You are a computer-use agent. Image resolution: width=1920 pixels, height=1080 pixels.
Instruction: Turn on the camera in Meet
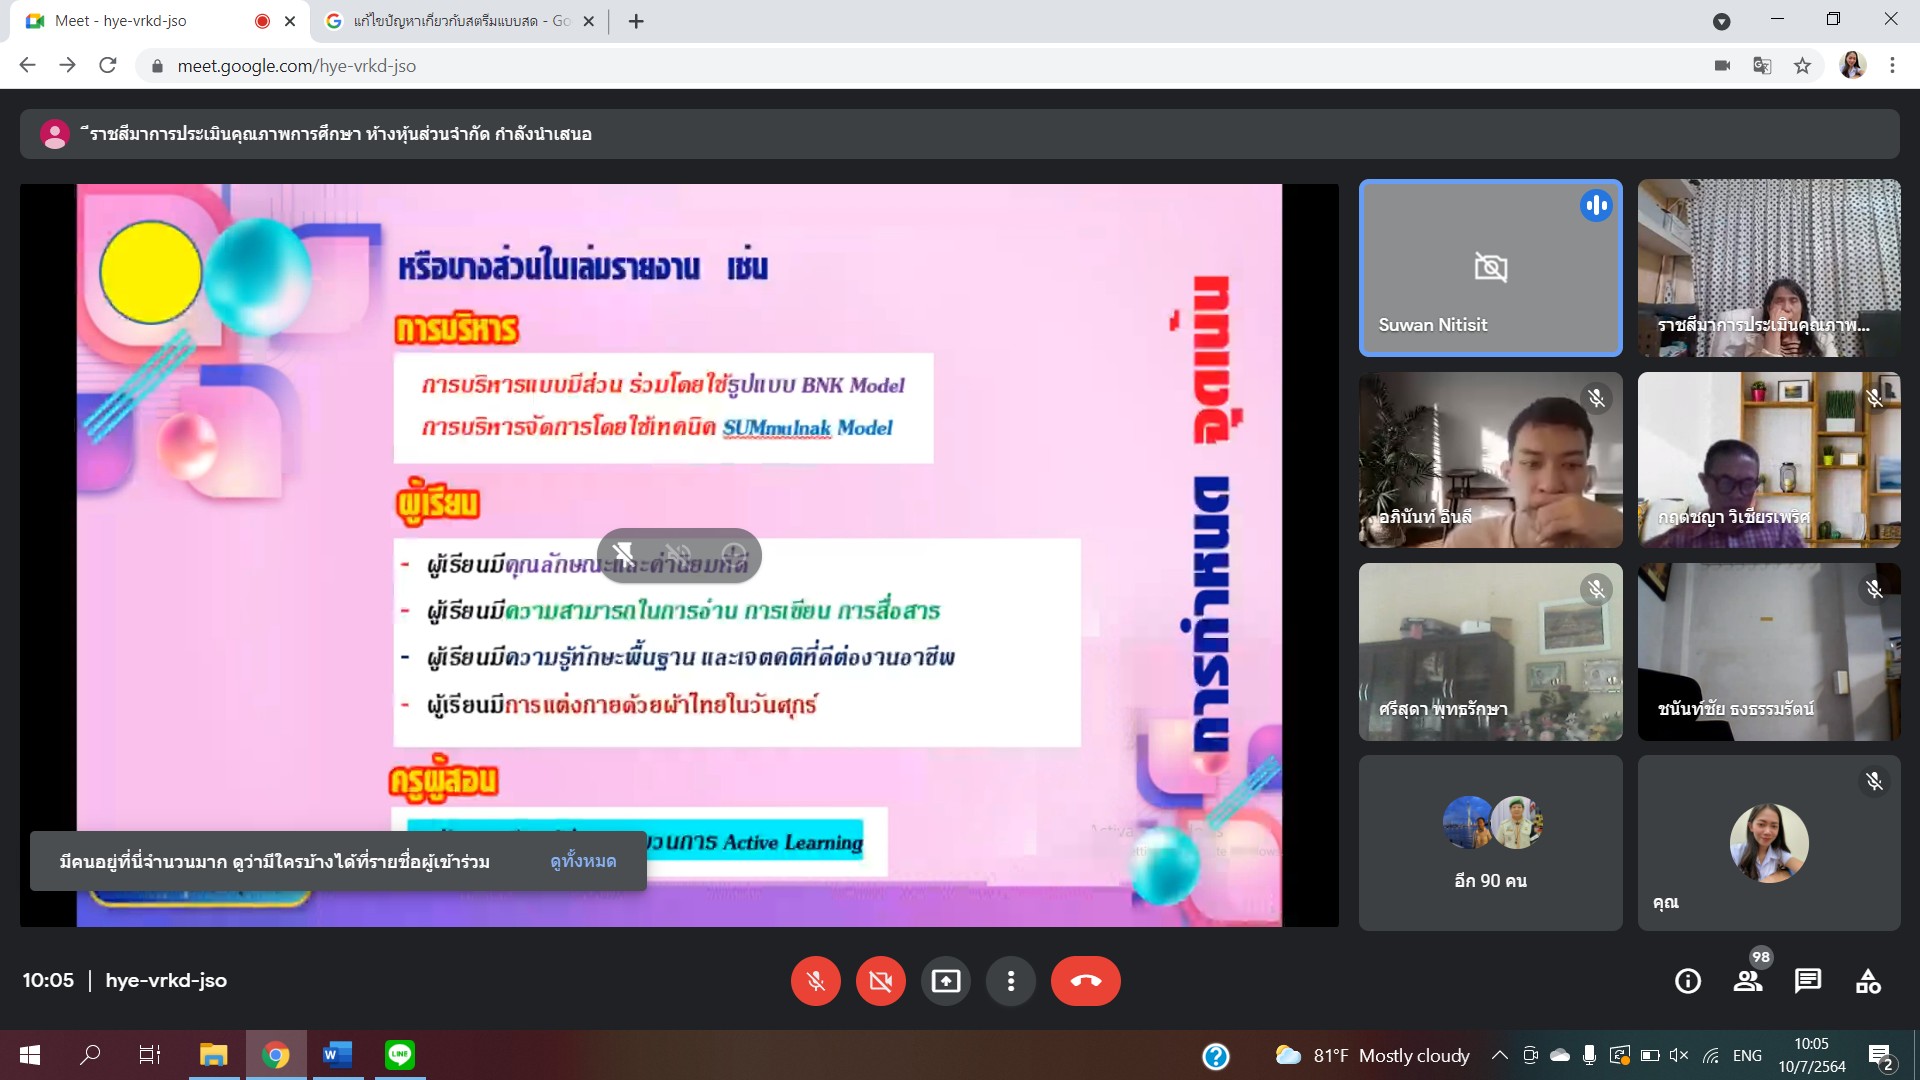(880, 981)
